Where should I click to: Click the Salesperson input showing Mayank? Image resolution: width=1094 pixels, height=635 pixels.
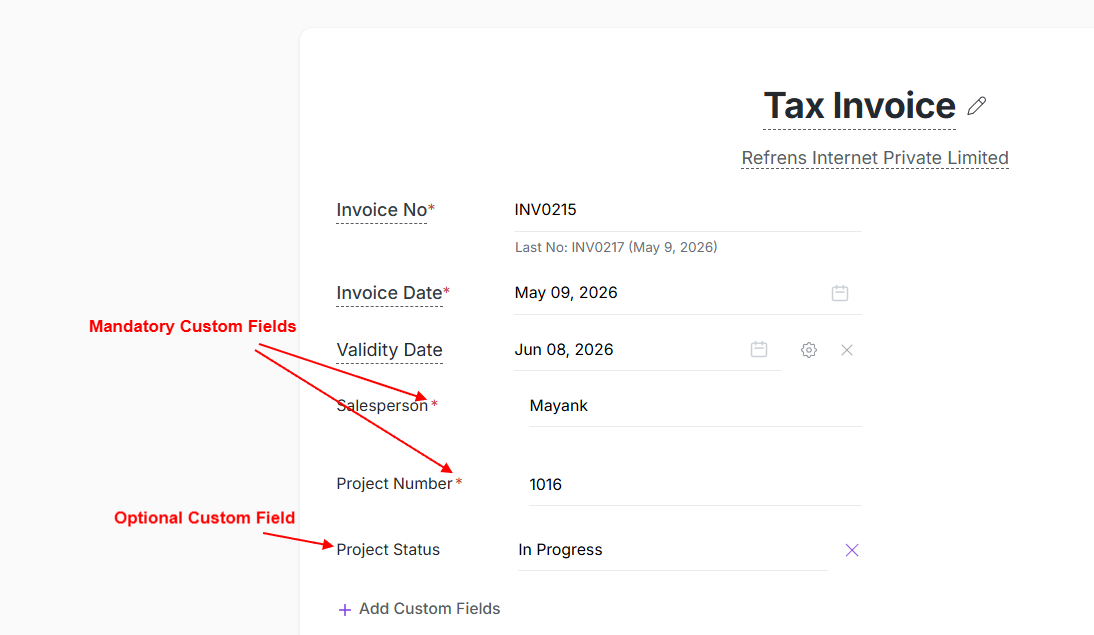tap(694, 406)
